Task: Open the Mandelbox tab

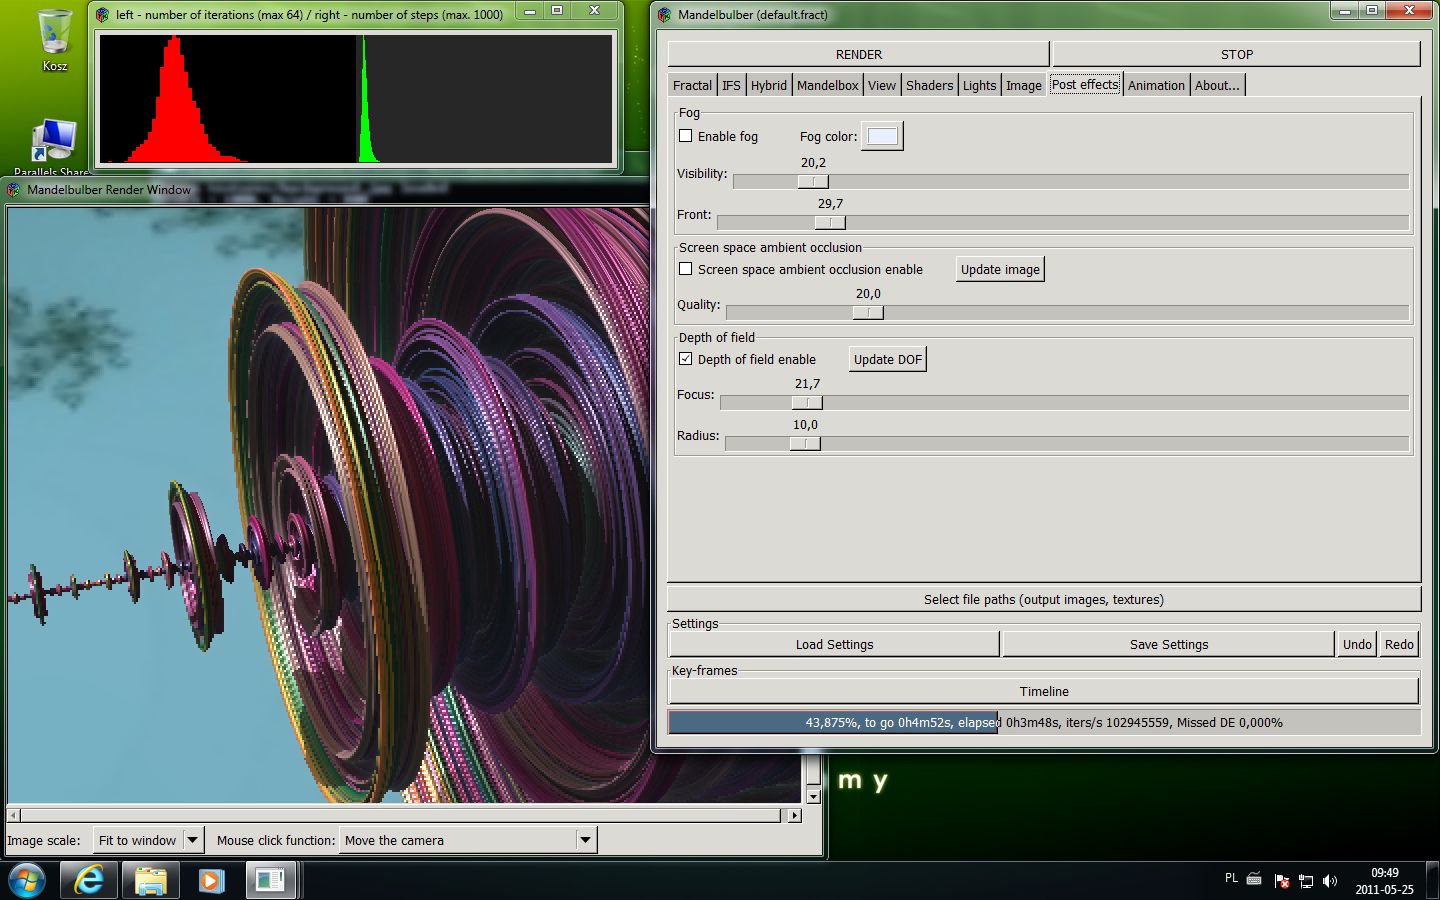Action: pos(827,85)
